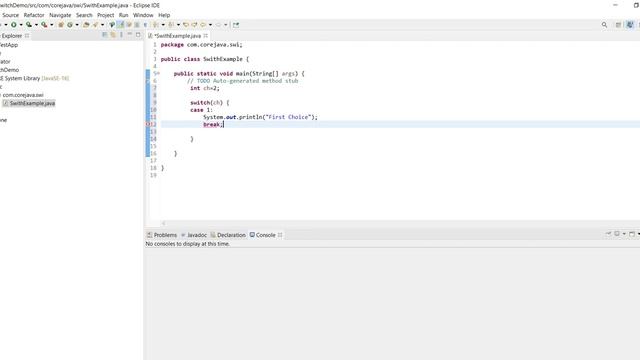Image resolution: width=640 pixels, height=360 pixels.
Task: Click Collapse All in Package Explorer
Action: (x=104, y=35)
